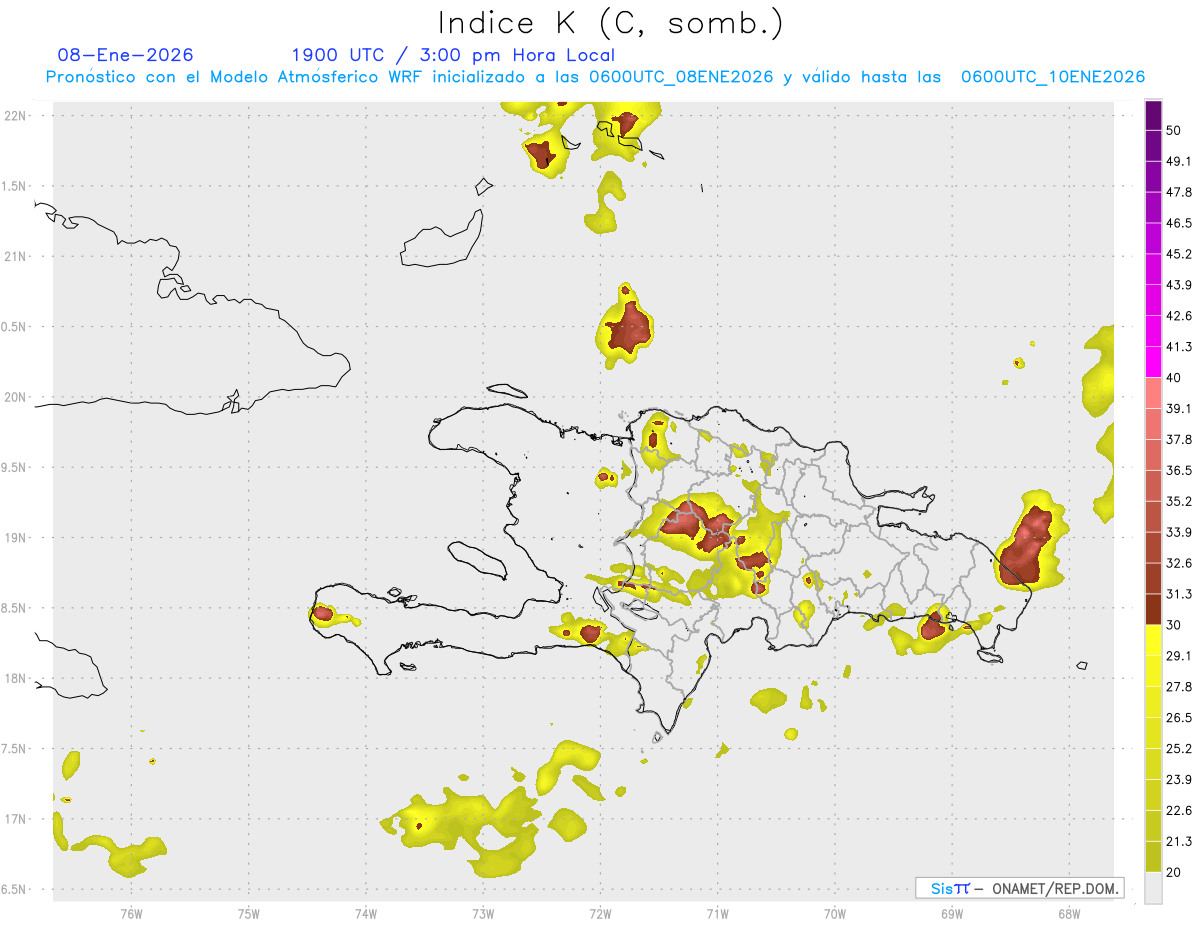Click the chart title "Indice K (C, somb.)"
The height and width of the screenshot is (927, 1200).
(611, 23)
